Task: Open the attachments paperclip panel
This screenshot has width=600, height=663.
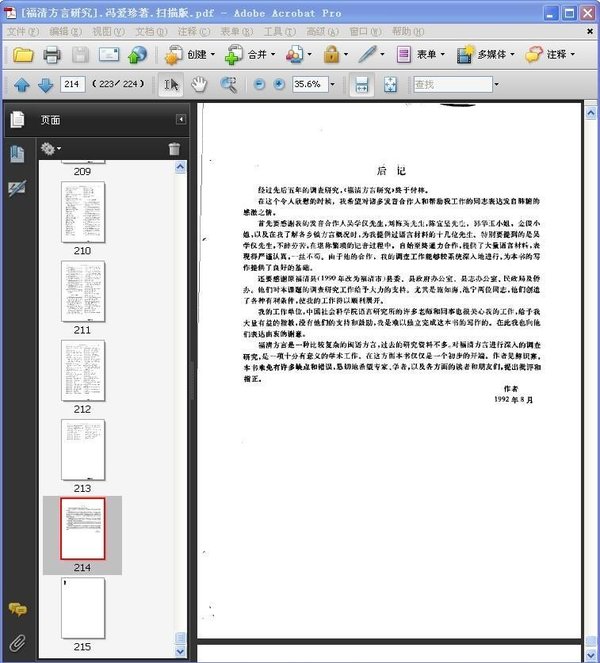Action: [x=17, y=643]
